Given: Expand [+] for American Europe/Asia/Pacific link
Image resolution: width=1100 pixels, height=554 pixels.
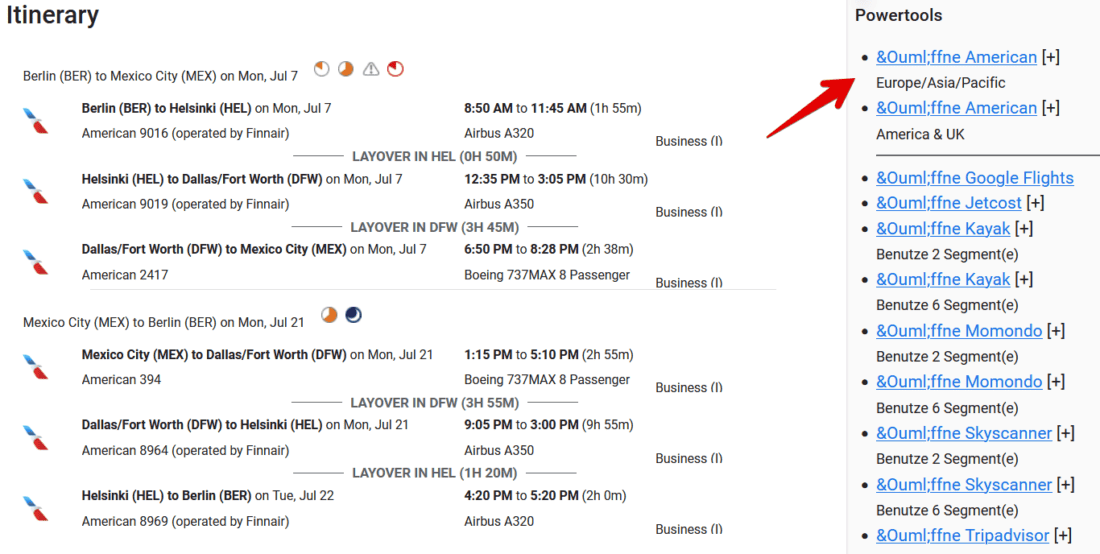Looking at the screenshot, I should [x=1050, y=57].
